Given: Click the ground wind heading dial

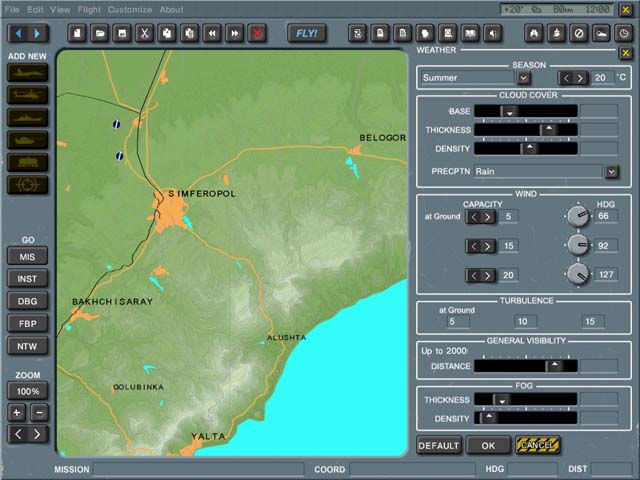Looking at the screenshot, I should (x=577, y=216).
